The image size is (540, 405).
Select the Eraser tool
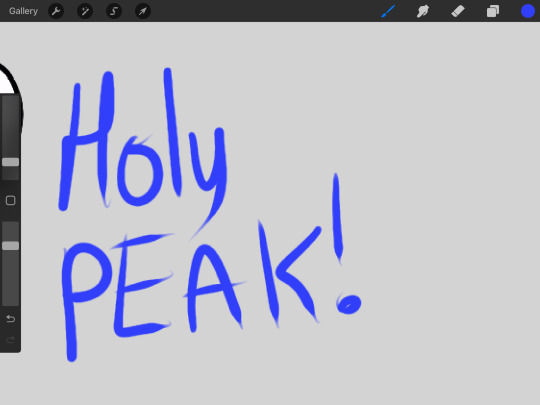click(458, 11)
